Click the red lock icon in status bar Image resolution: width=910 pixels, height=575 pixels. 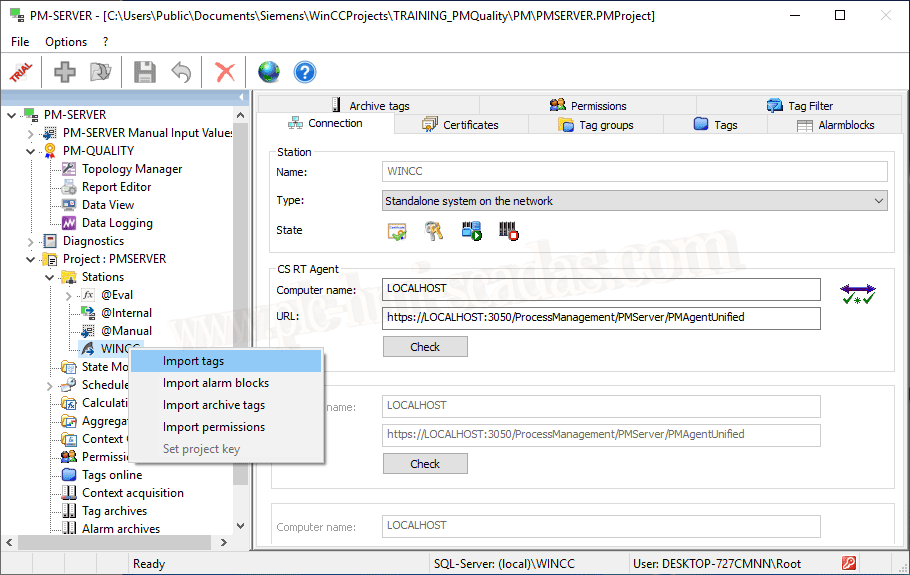849,564
